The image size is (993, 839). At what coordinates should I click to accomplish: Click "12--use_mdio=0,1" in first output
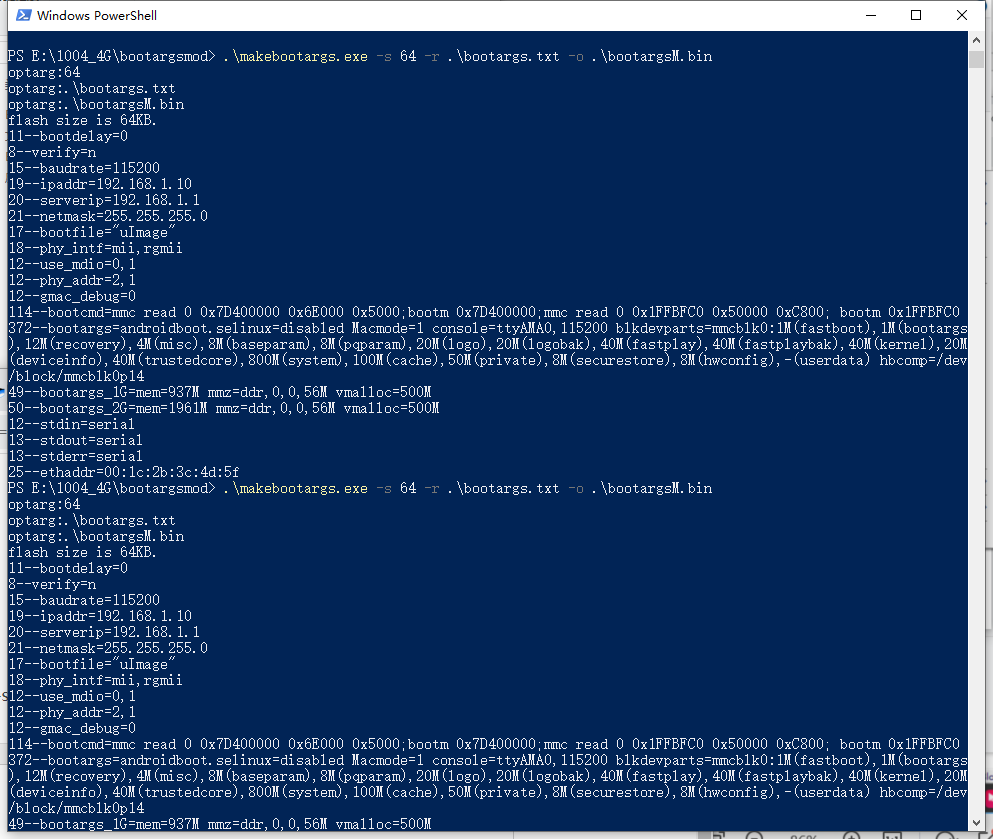(72, 264)
